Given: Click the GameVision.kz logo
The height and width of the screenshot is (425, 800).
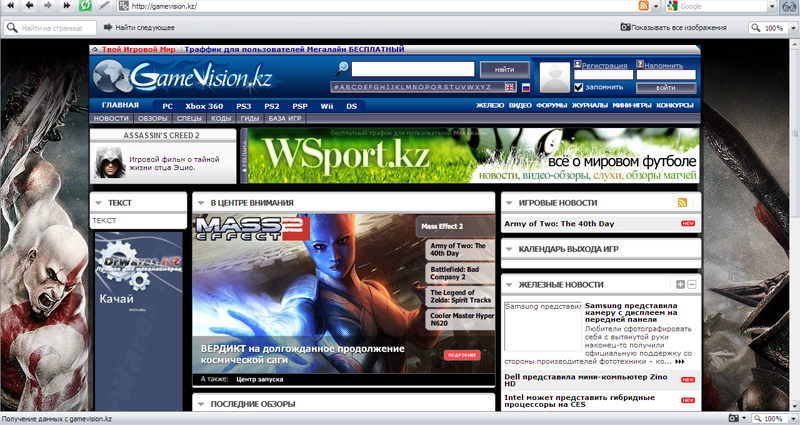Looking at the screenshot, I should coord(182,77).
